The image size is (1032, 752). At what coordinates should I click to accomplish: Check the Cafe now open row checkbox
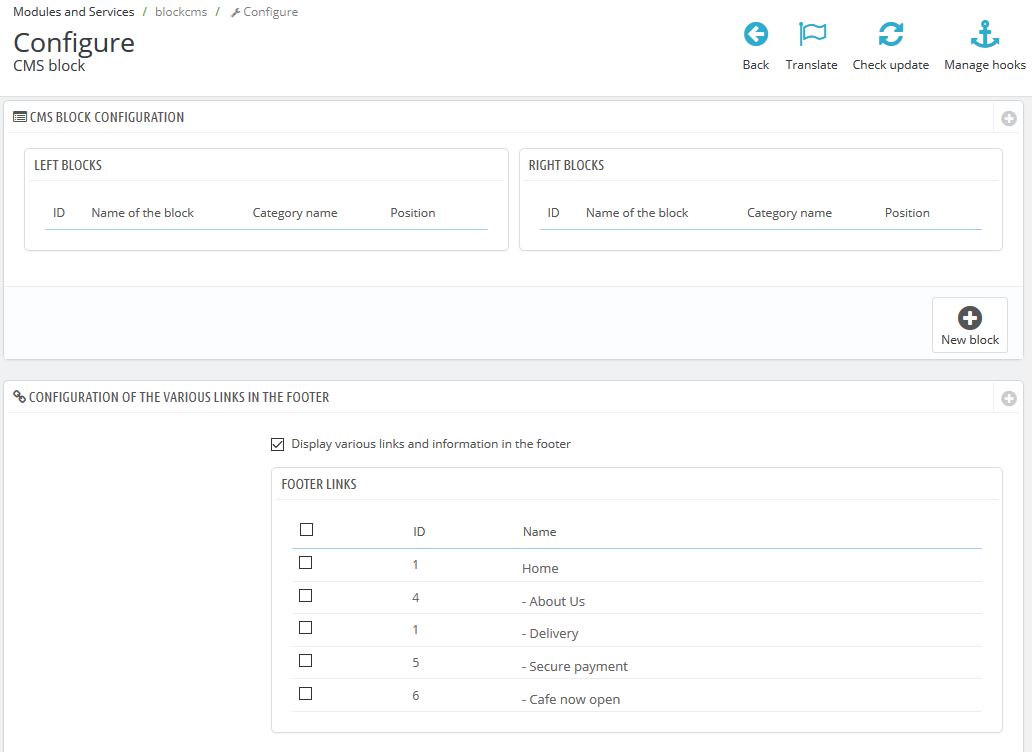click(305, 693)
